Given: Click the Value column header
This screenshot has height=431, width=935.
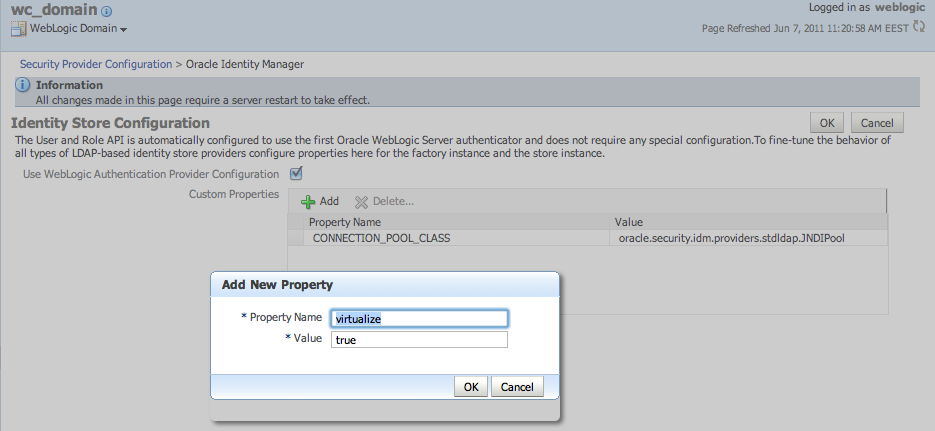Looking at the screenshot, I should coord(629,222).
